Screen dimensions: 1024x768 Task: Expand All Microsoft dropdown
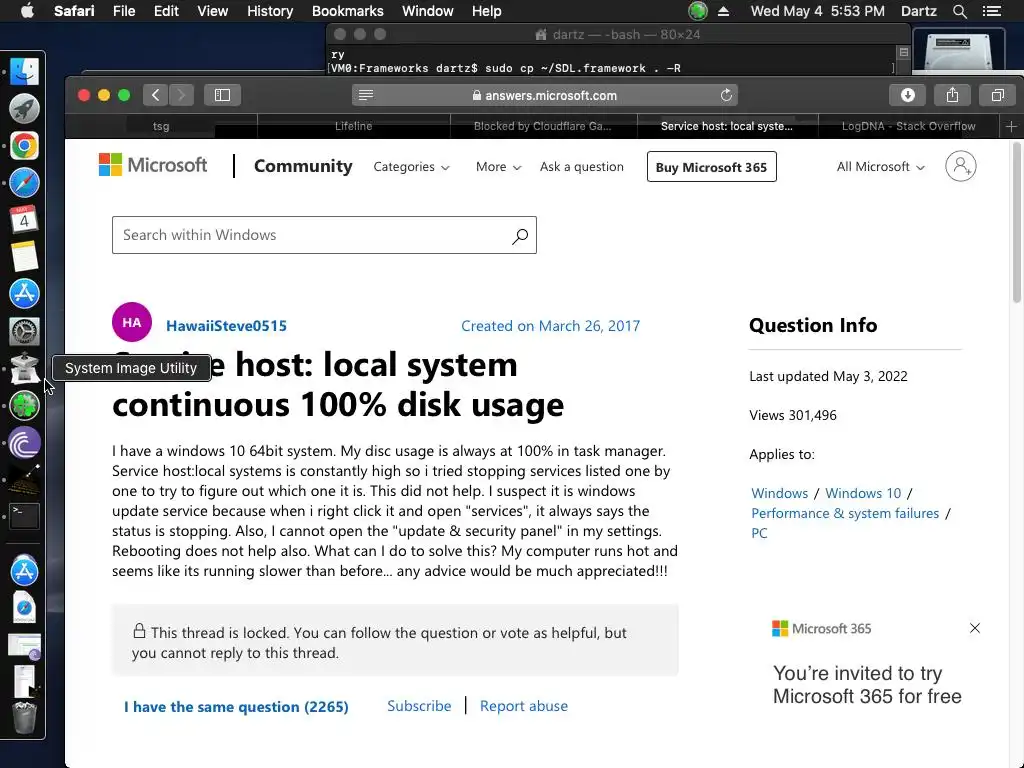click(881, 167)
